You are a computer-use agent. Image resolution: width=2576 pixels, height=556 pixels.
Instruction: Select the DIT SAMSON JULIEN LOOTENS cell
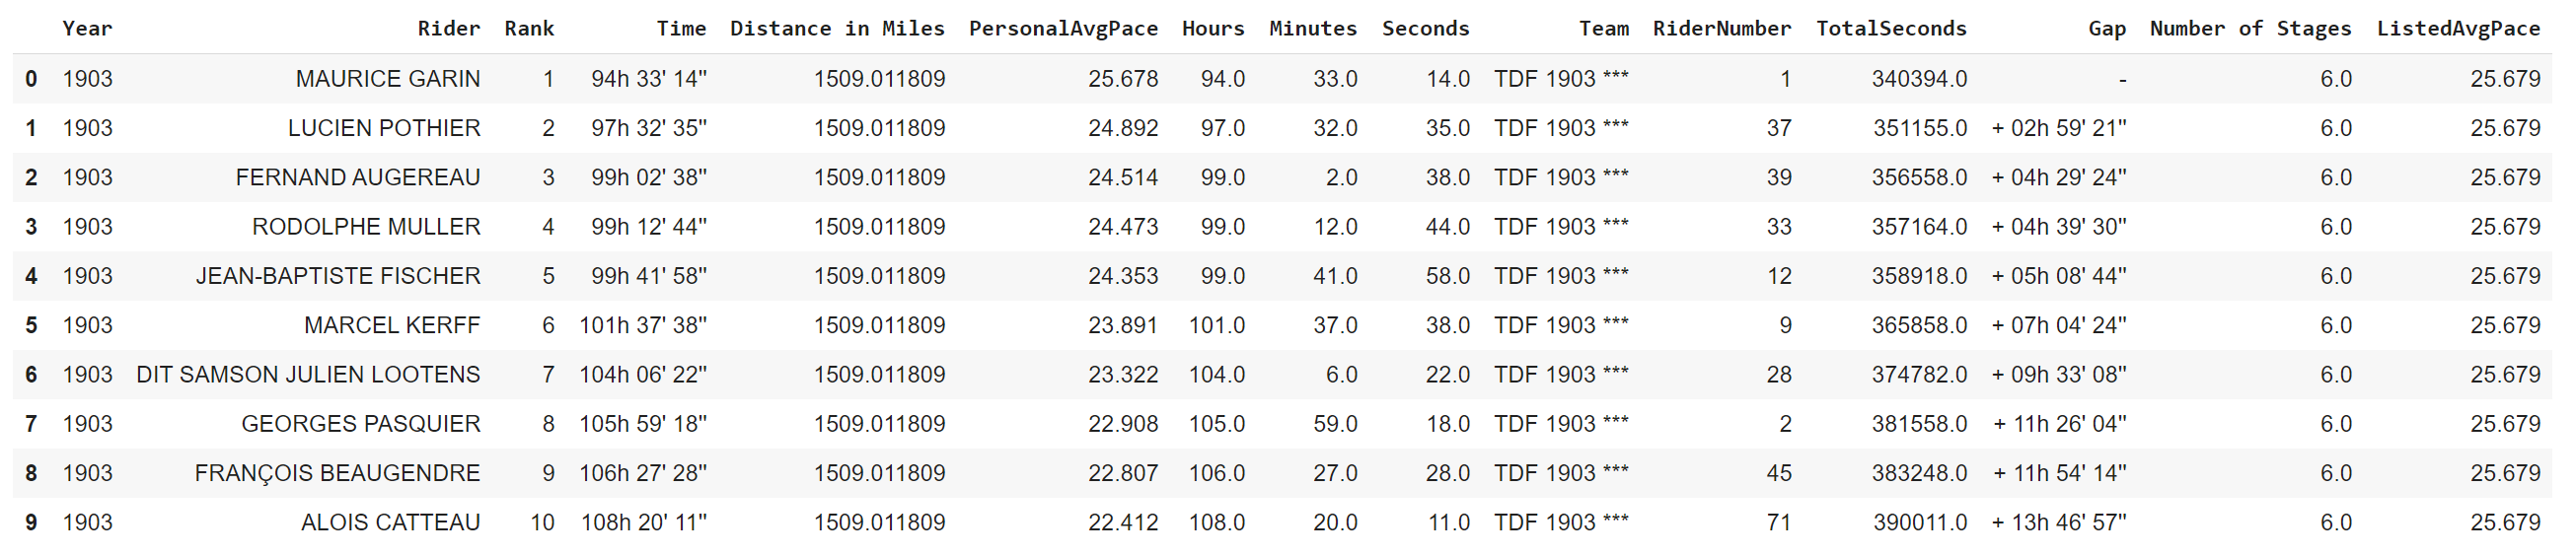click(308, 374)
